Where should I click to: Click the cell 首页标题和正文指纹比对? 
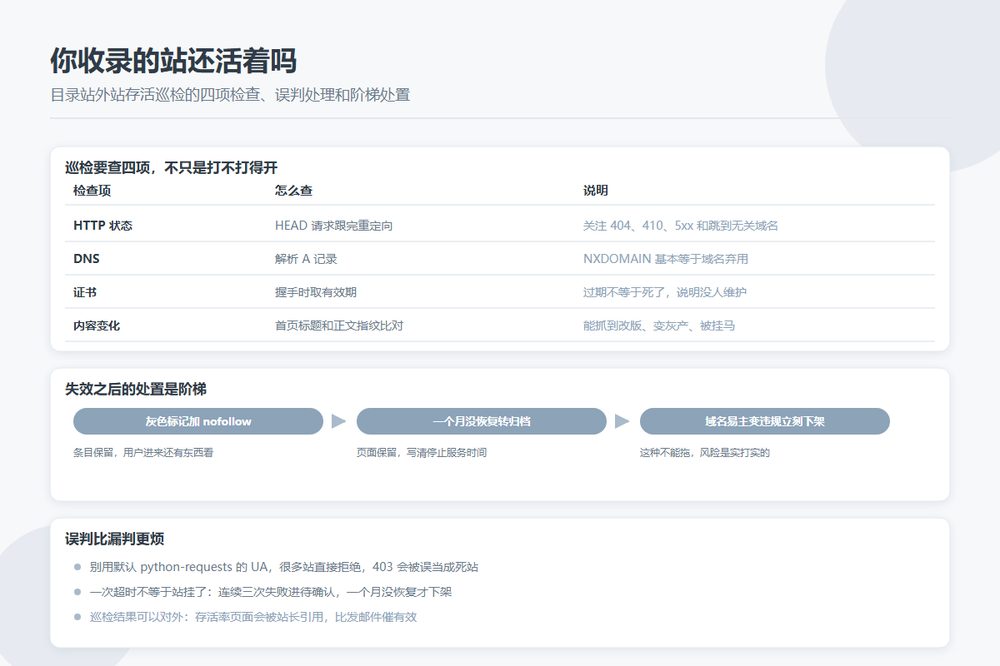coord(339,325)
